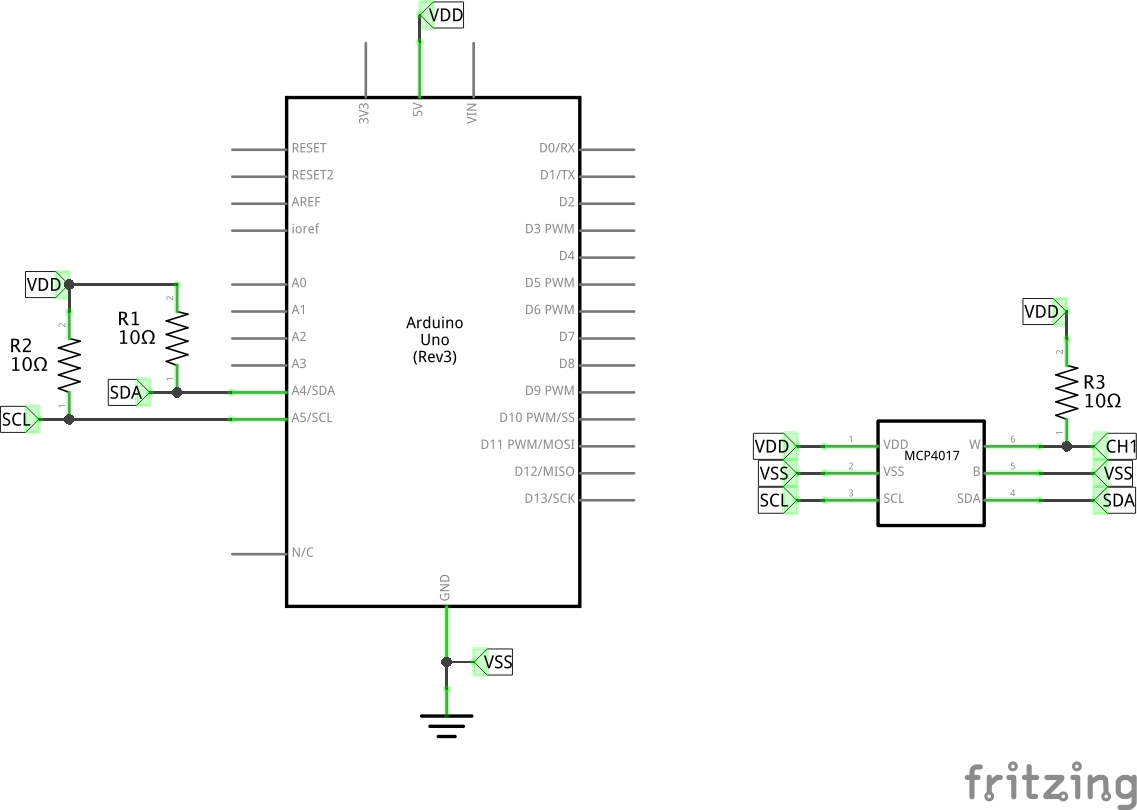Click the junction dot on the GND wire
The image size is (1137, 810).
click(x=447, y=662)
